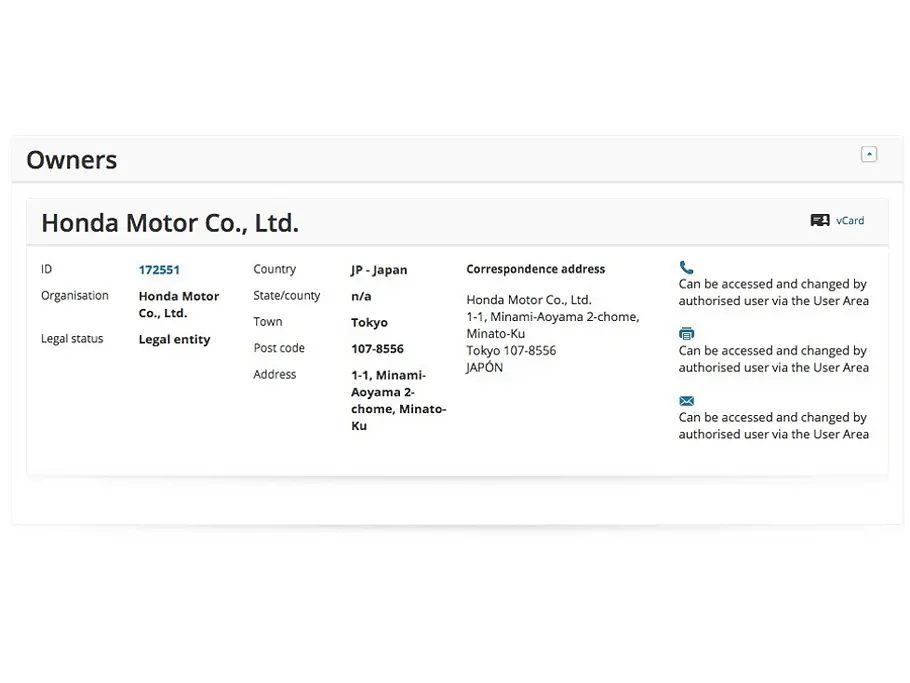Select the post code value 107-8556
The image size is (910, 683).
tap(377, 349)
